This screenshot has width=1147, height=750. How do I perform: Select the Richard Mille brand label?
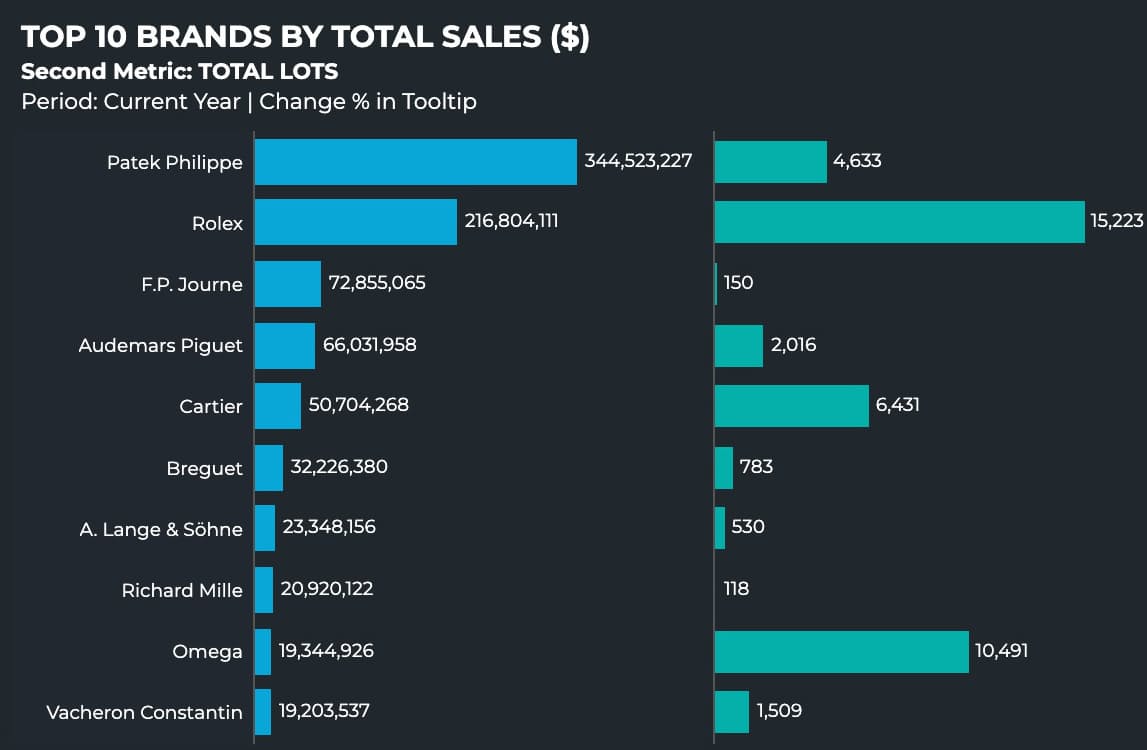pos(182,591)
